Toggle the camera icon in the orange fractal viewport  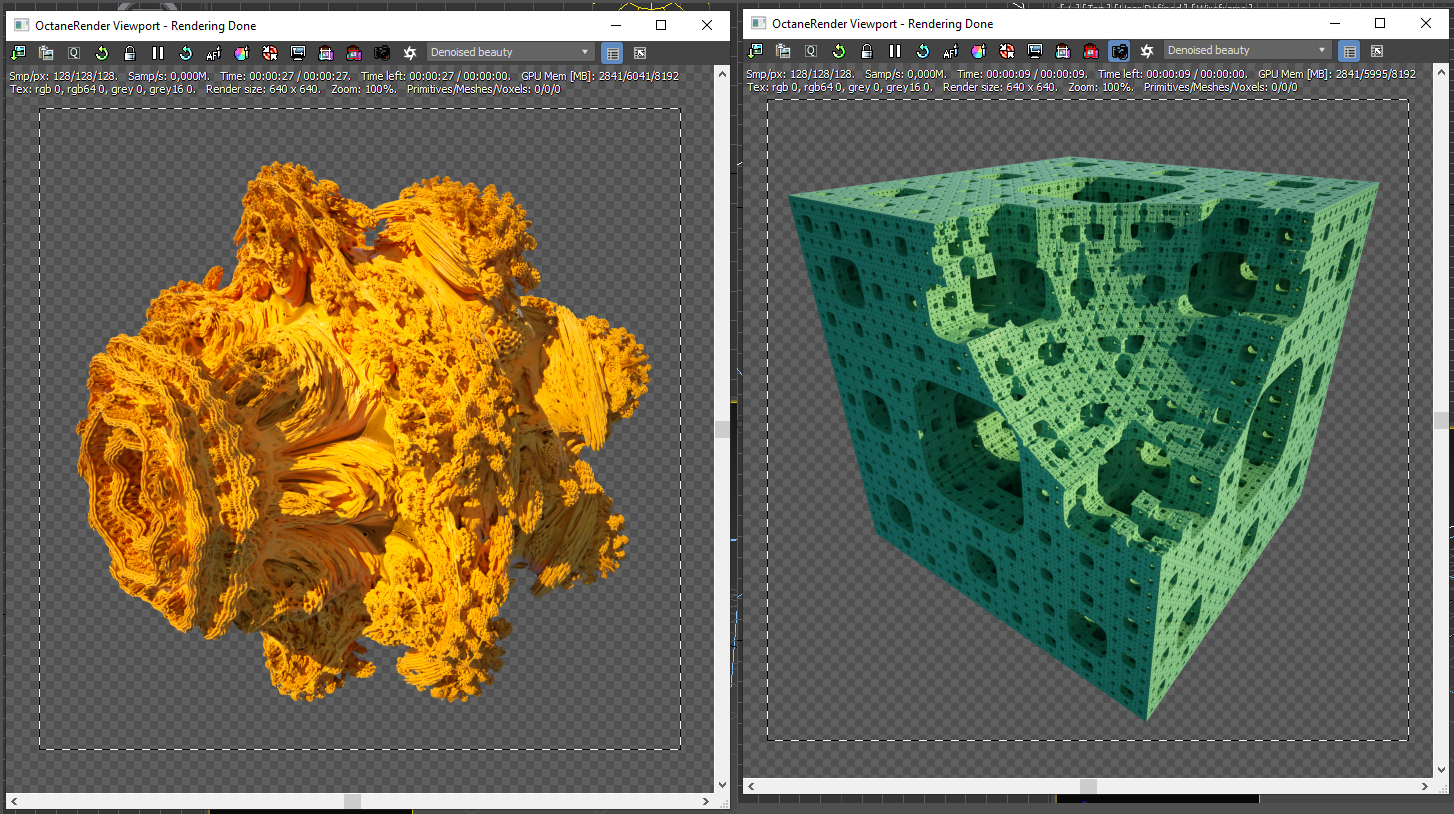coord(382,52)
